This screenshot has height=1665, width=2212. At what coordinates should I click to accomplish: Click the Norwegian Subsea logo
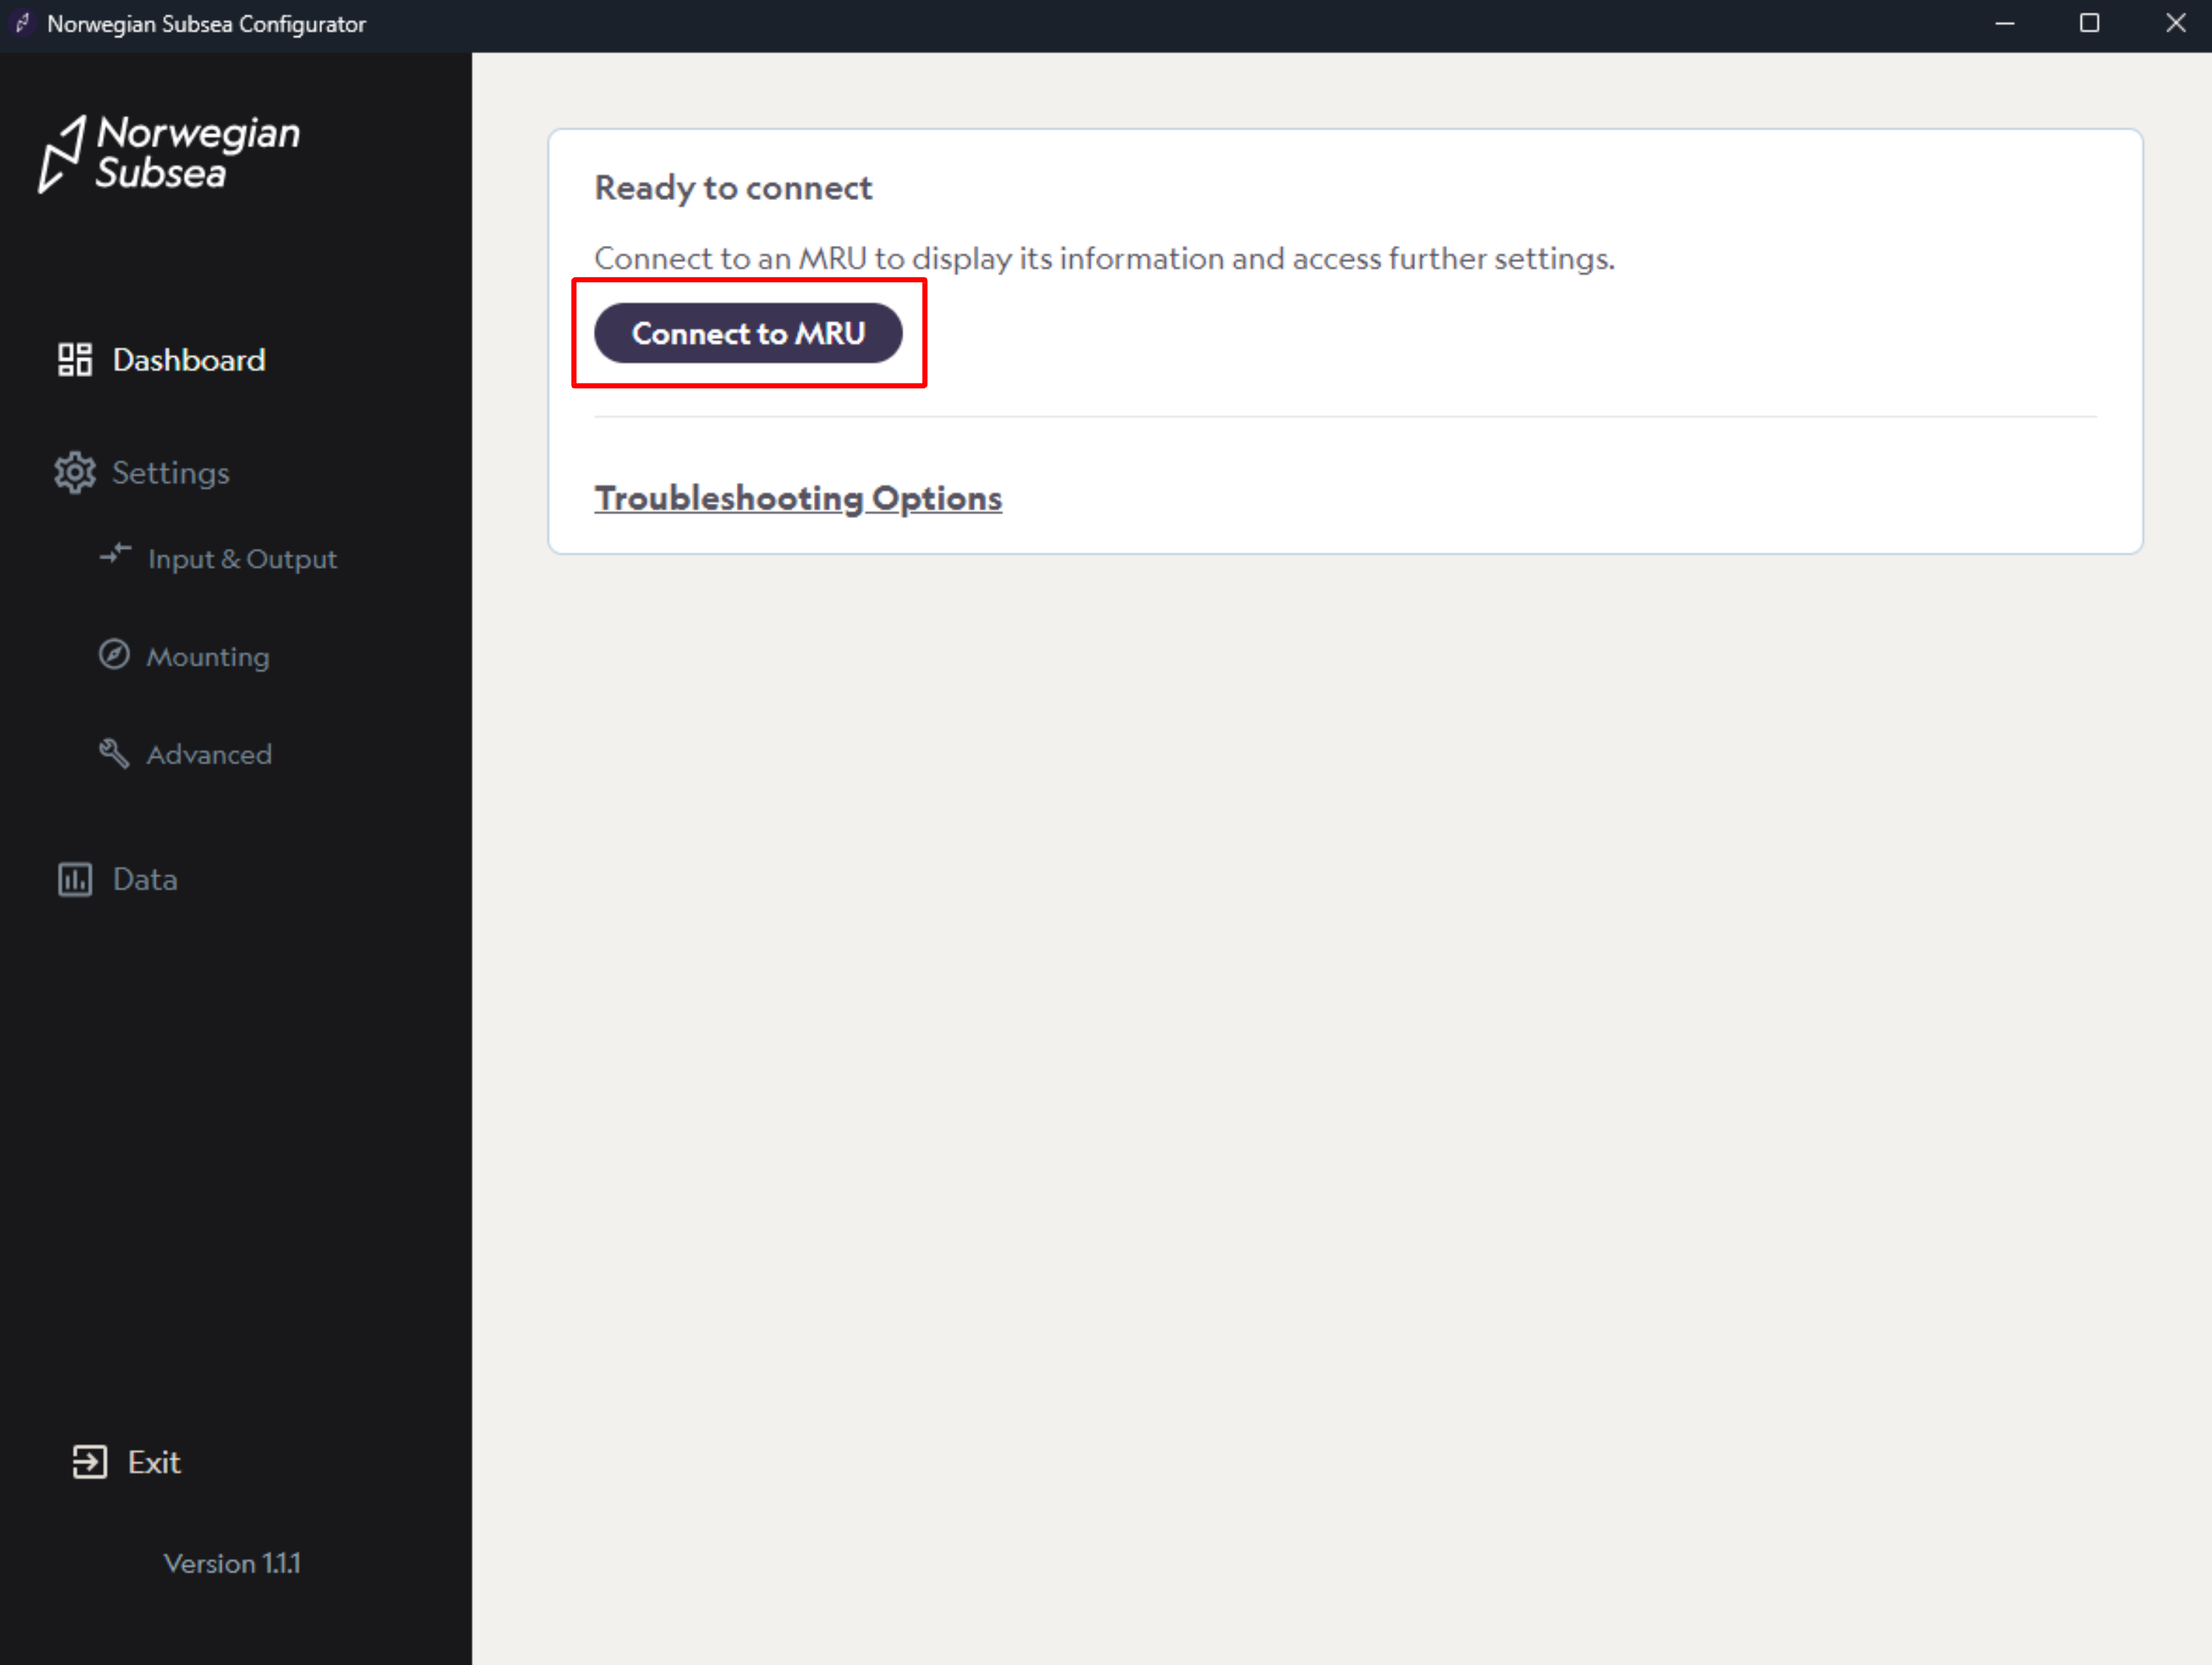(x=168, y=153)
